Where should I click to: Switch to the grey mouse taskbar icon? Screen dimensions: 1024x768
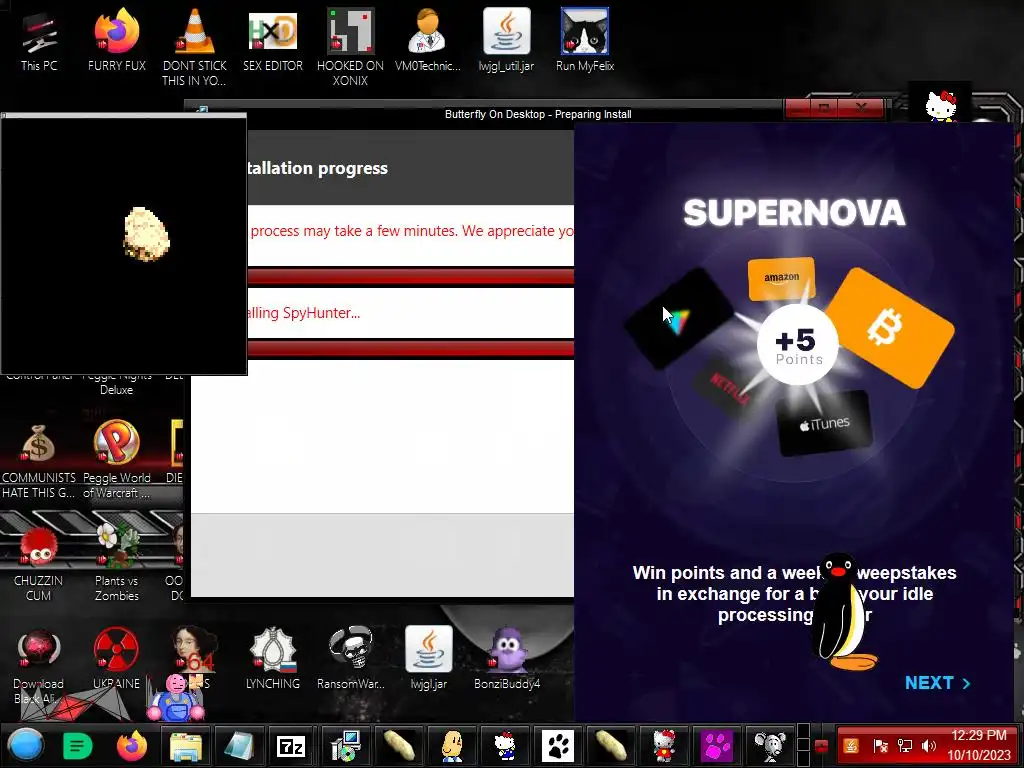click(769, 745)
